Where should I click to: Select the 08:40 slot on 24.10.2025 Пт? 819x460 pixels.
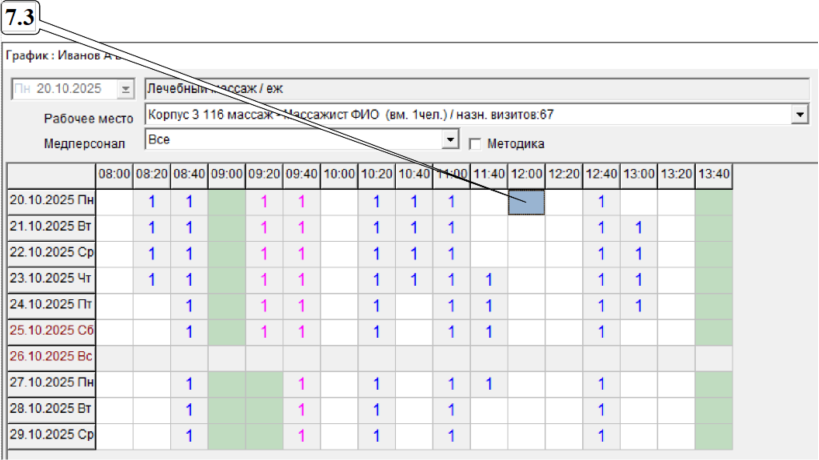[189, 306]
